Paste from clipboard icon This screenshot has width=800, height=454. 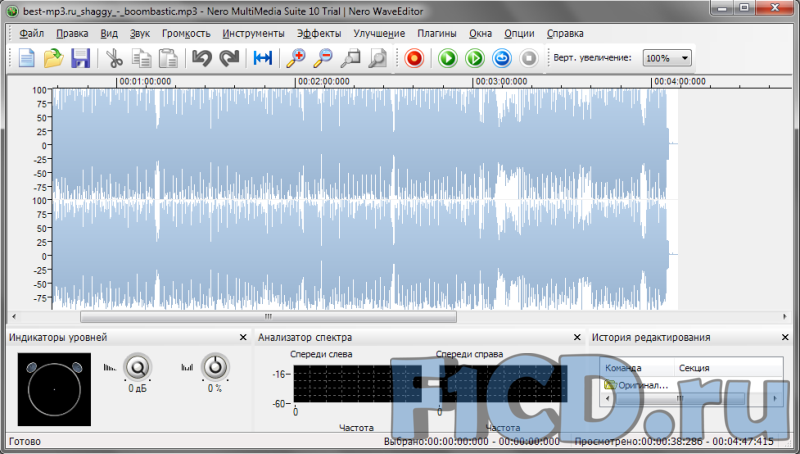pyautogui.click(x=168, y=58)
